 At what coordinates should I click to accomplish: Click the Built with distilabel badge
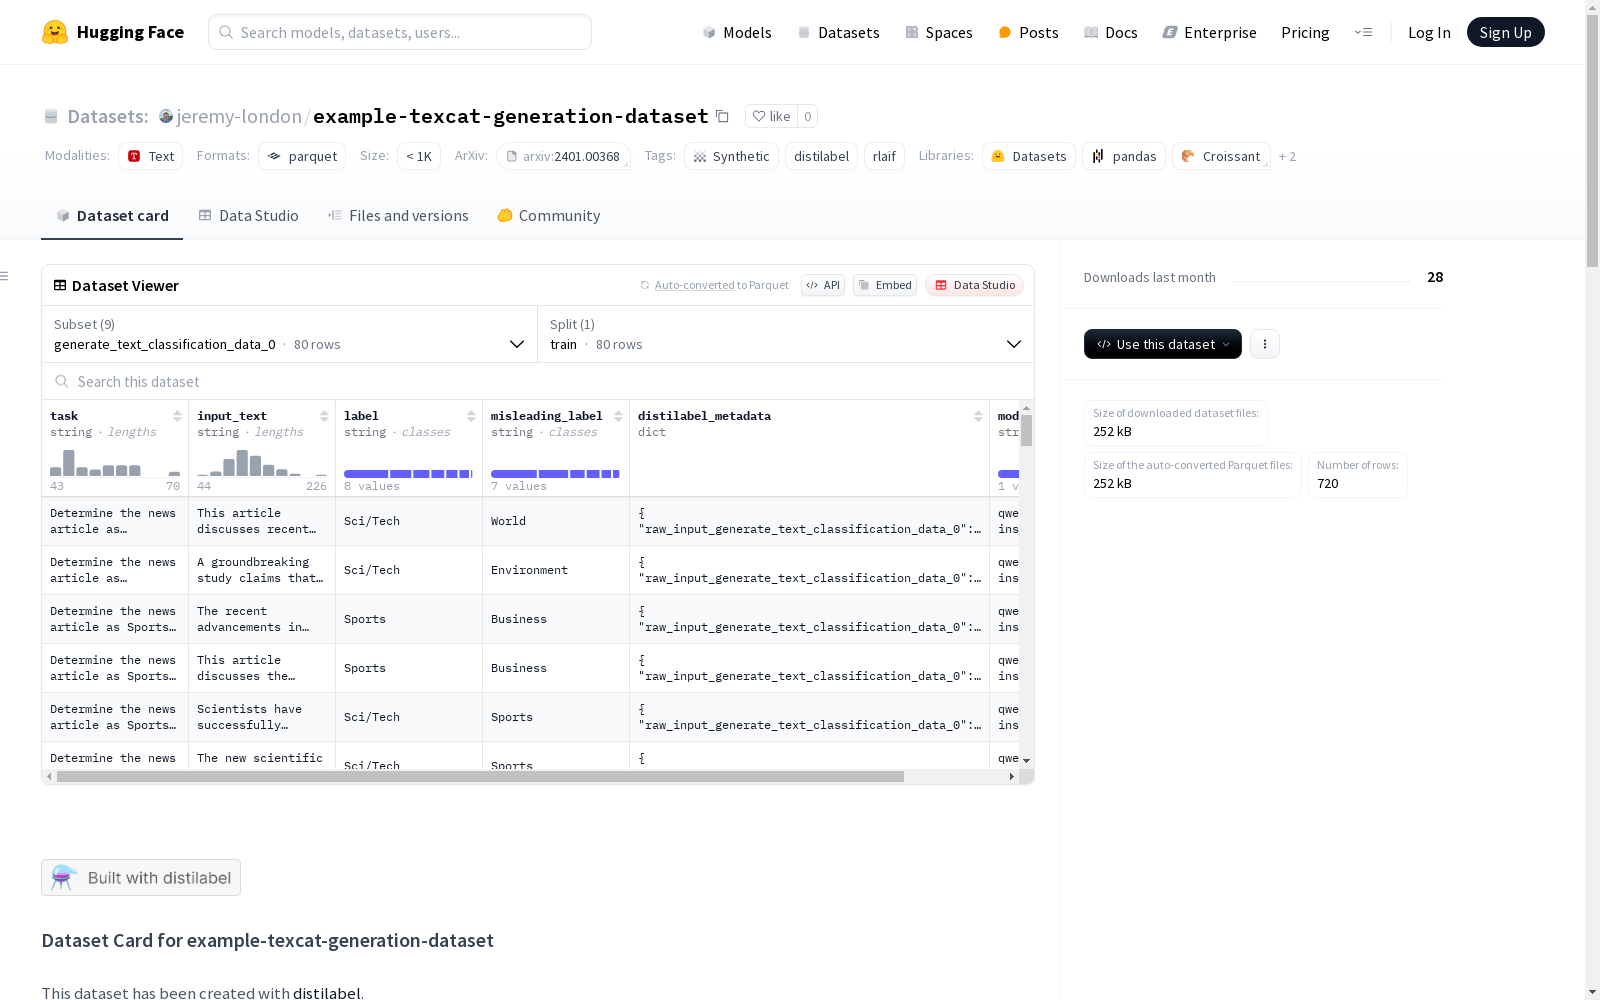pos(141,878)
